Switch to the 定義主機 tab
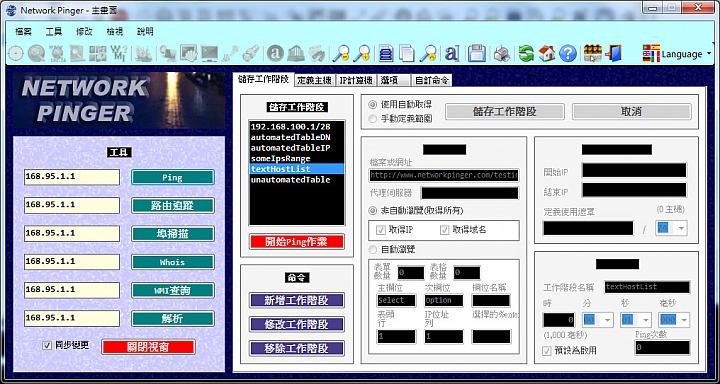This screenshot has height=384, width=720. tap(315, 80)
